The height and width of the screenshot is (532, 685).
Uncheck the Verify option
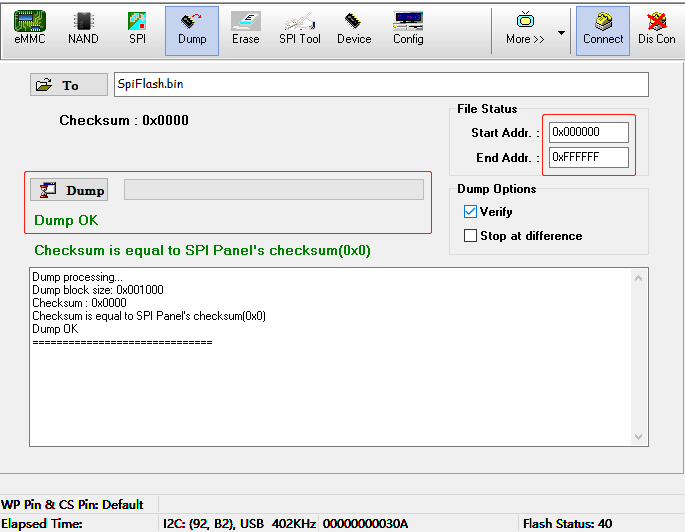click(x=471, y=212)
